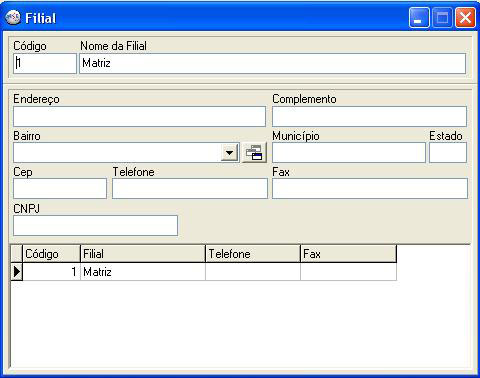This screenshot has height=378, width=480.
Task: Minimize the Filial window
Action: click(419, 18)
